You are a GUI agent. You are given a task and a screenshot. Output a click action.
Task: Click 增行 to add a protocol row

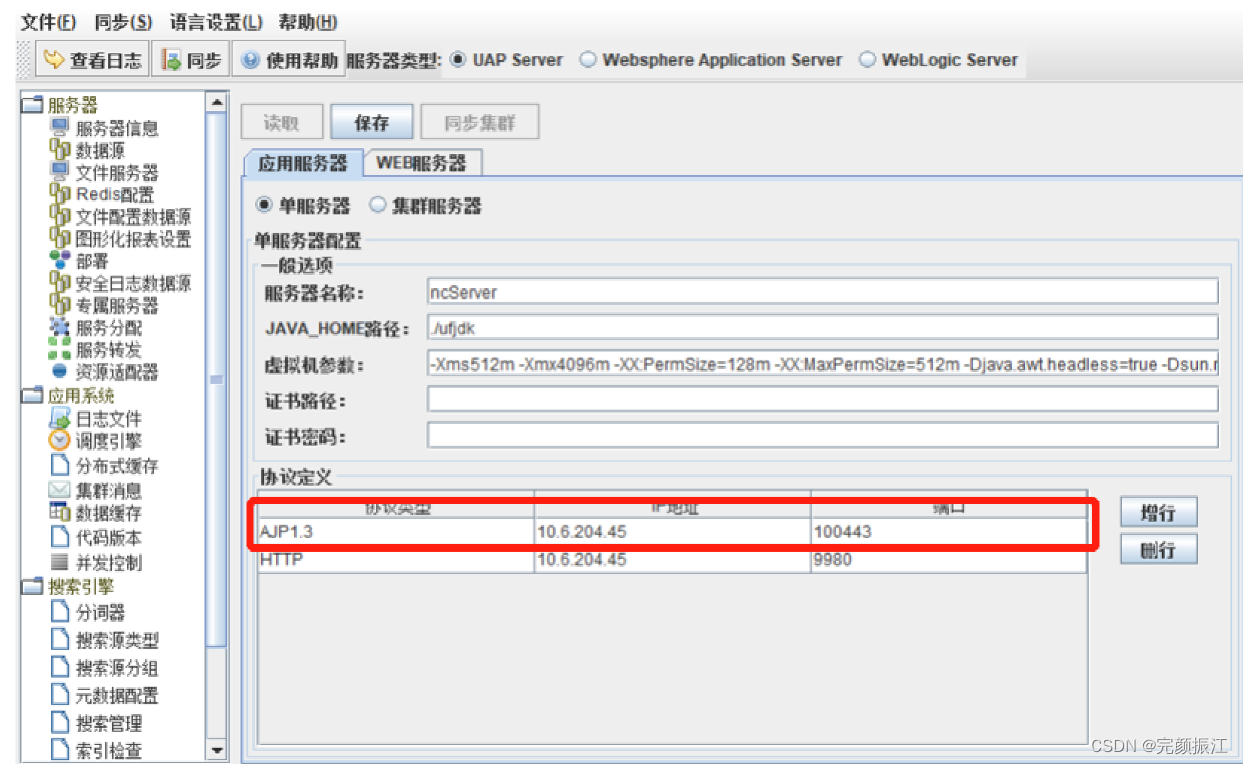tap(1157, 512)
